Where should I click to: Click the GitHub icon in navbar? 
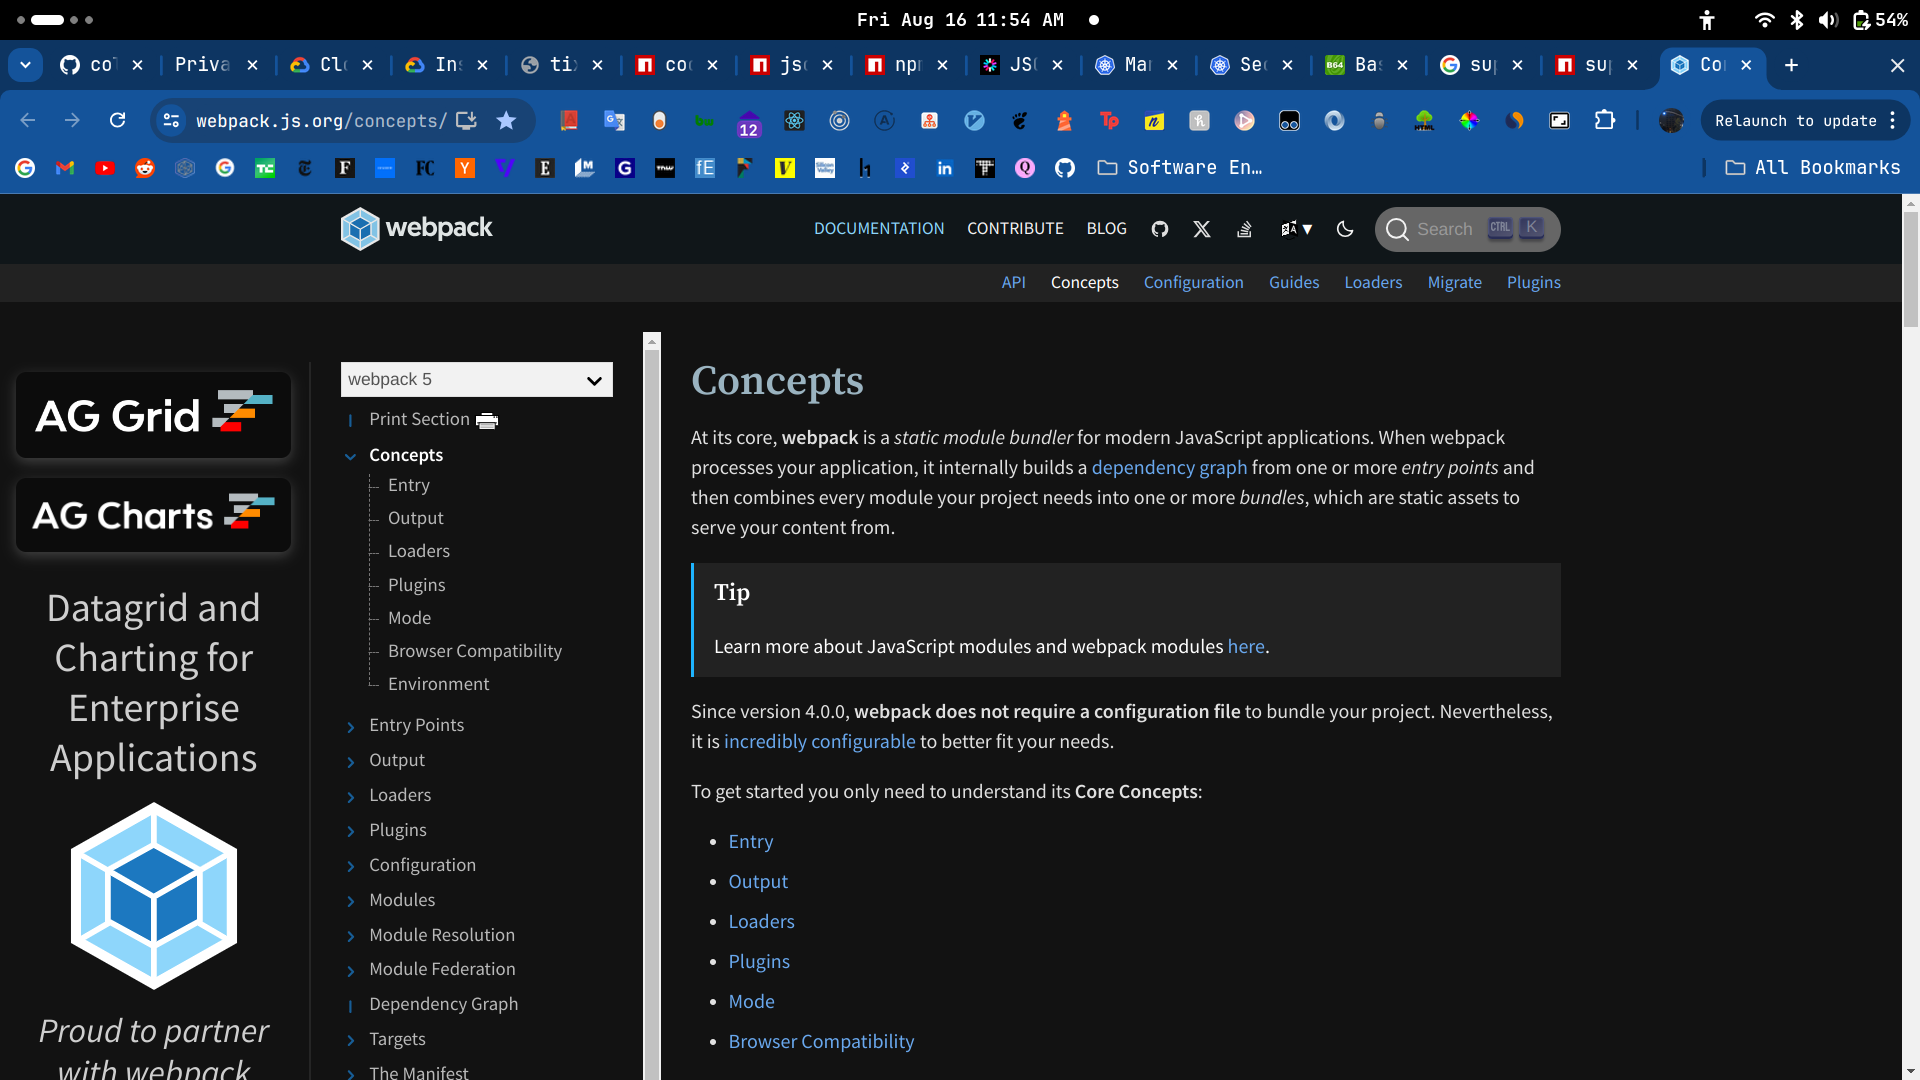(1159, 228)
